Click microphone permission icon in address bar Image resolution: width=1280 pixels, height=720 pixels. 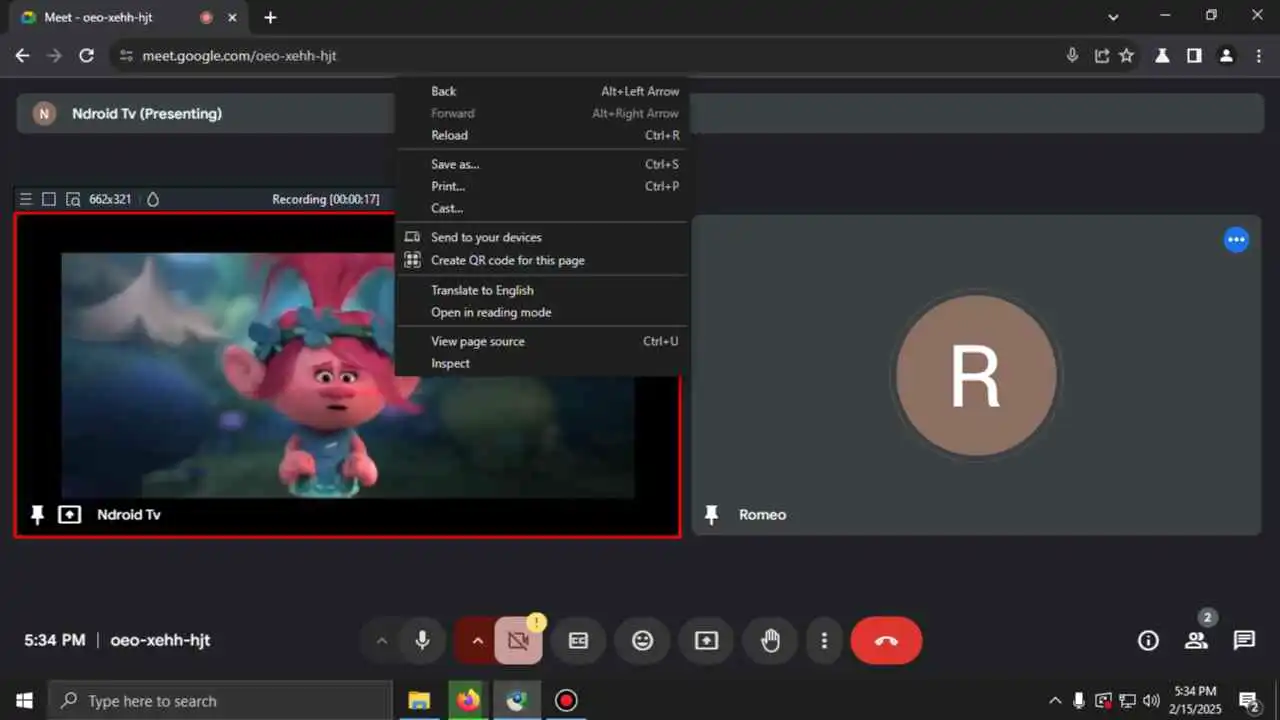(x=1072, y=56)
